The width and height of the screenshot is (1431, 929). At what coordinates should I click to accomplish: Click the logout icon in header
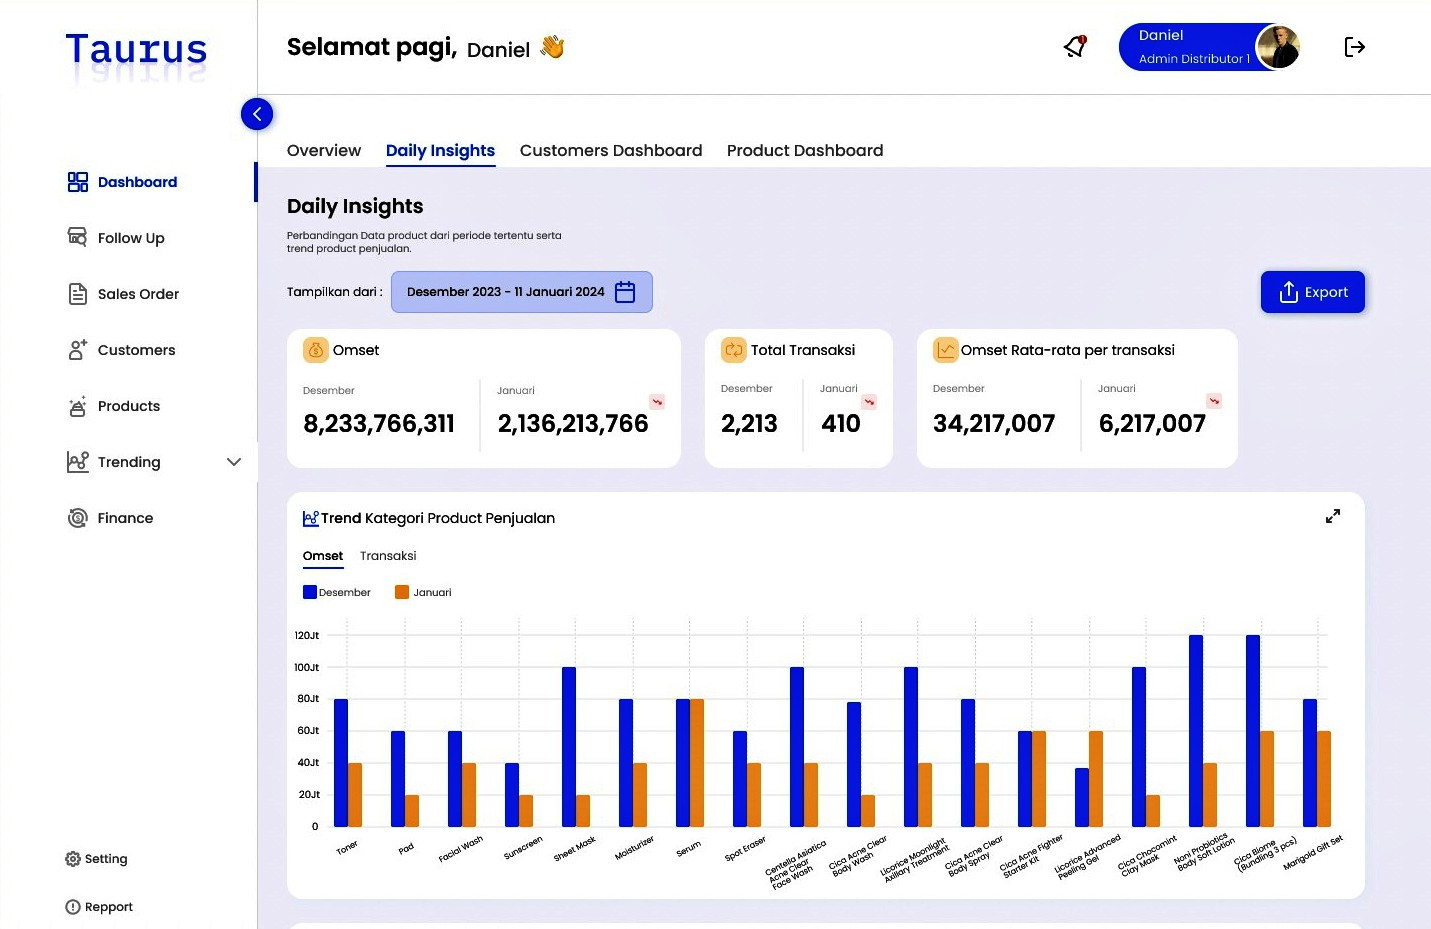click(x=1354, y=47)
